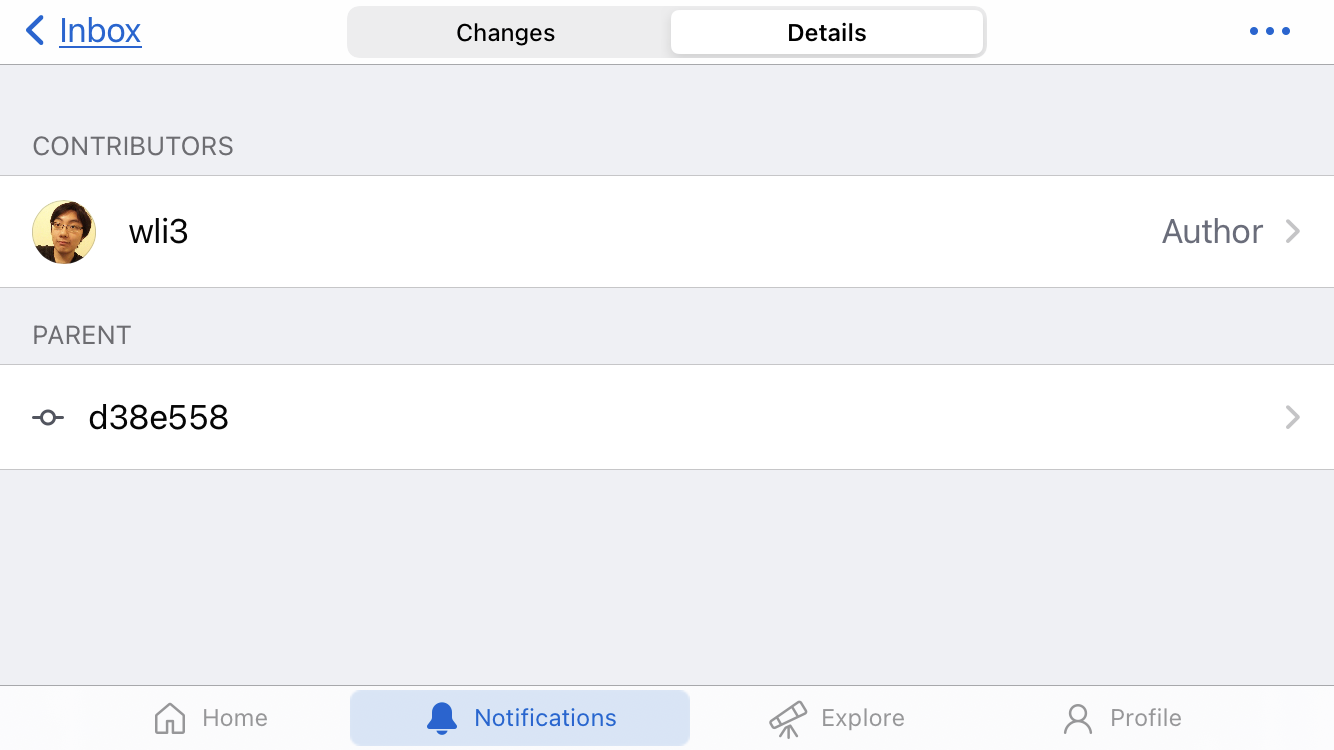Expand the parent commit chevron
The image size is (1334, 750).
pyautogui.click(x=1293, y=417)
